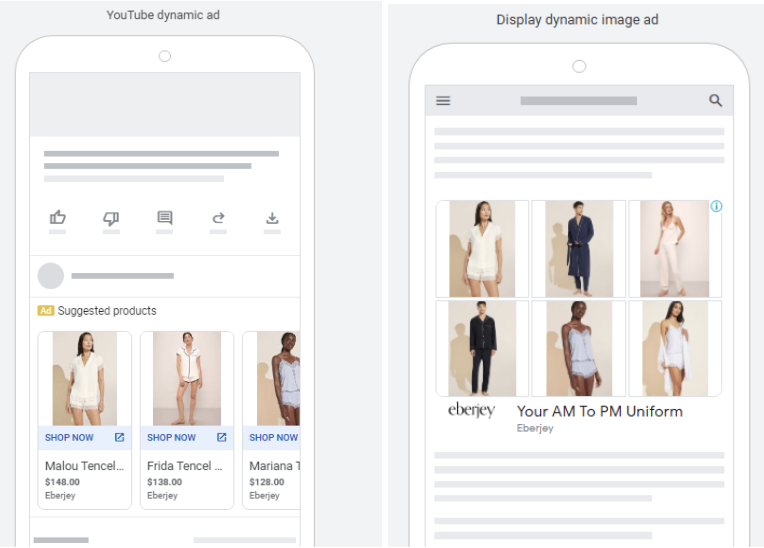
Task: Open hamburger menu in display ad phone
Action: pyautogui.click(x=443, y=101)
